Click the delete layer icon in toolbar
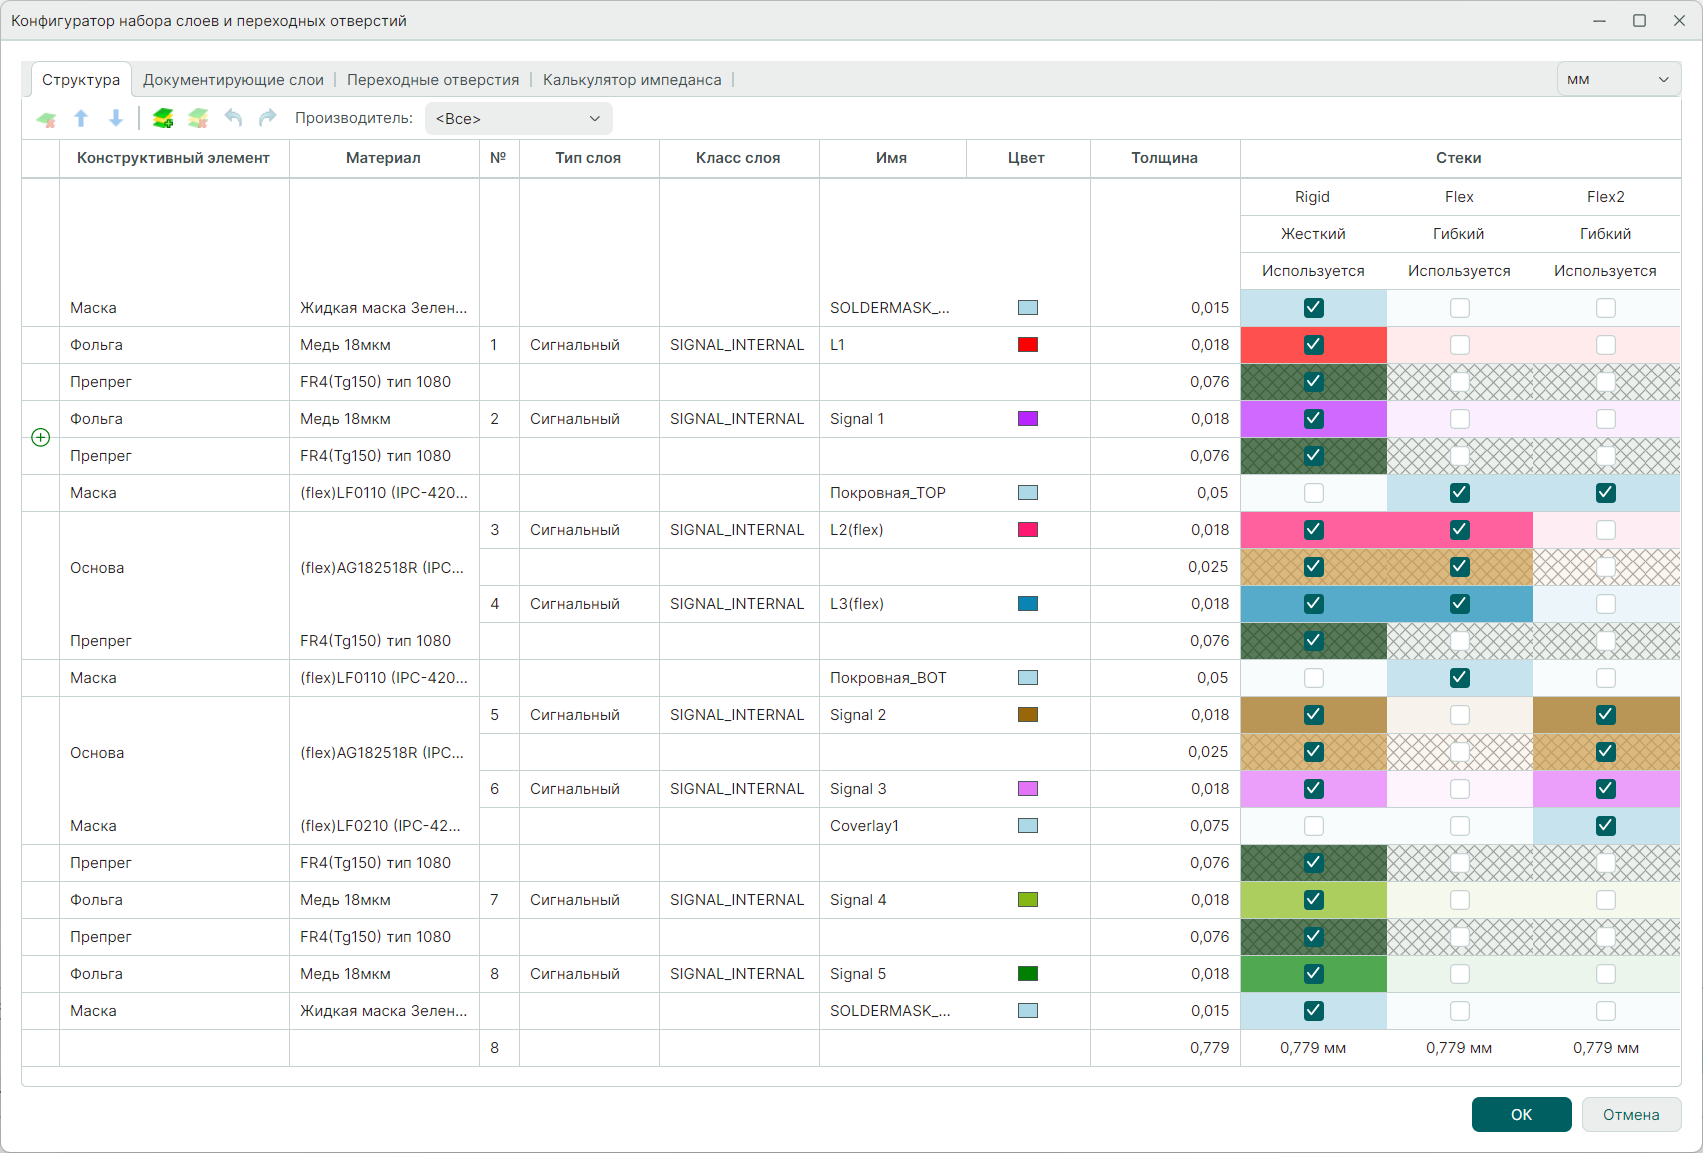The height and width of the screenshot is (1153, 1703). [46, 119]
